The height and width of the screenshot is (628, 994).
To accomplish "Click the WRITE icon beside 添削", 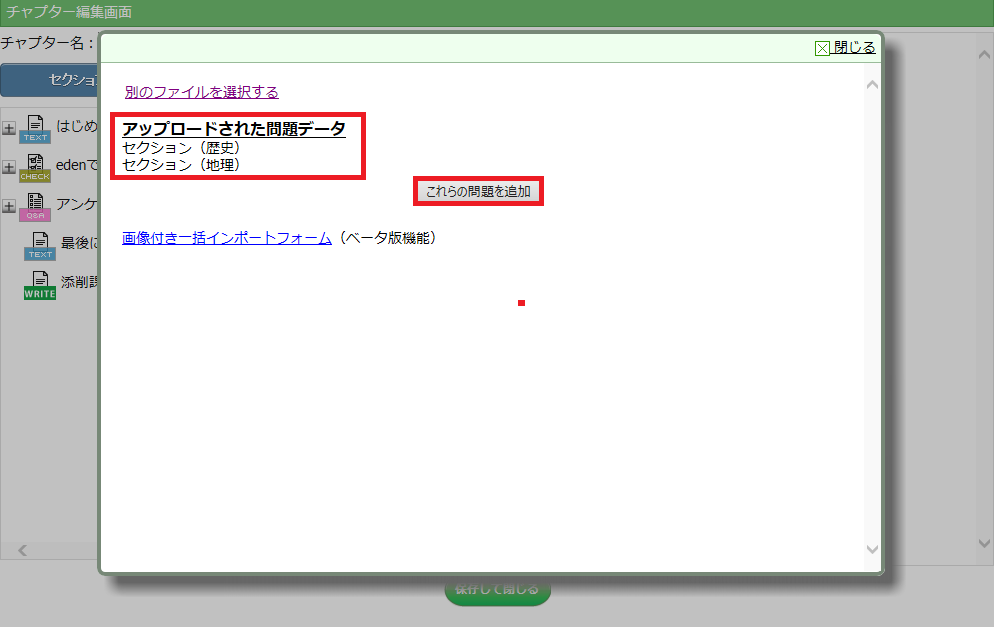I will [40, 285].
